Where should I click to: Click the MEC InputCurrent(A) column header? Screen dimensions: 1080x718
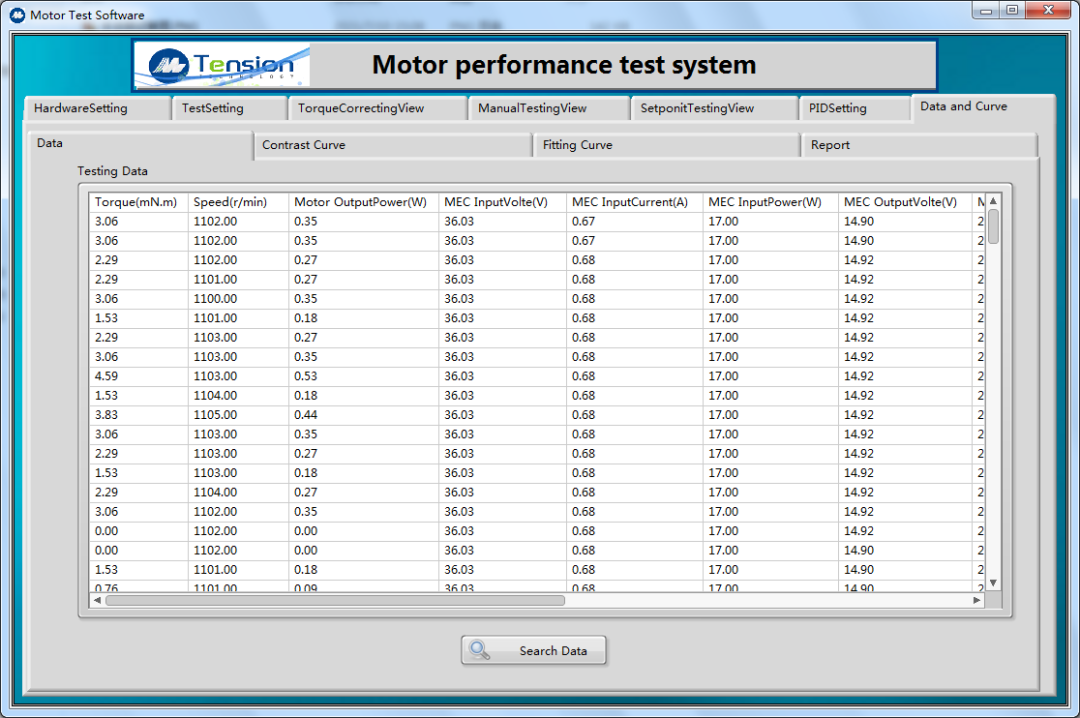[634, 202]
